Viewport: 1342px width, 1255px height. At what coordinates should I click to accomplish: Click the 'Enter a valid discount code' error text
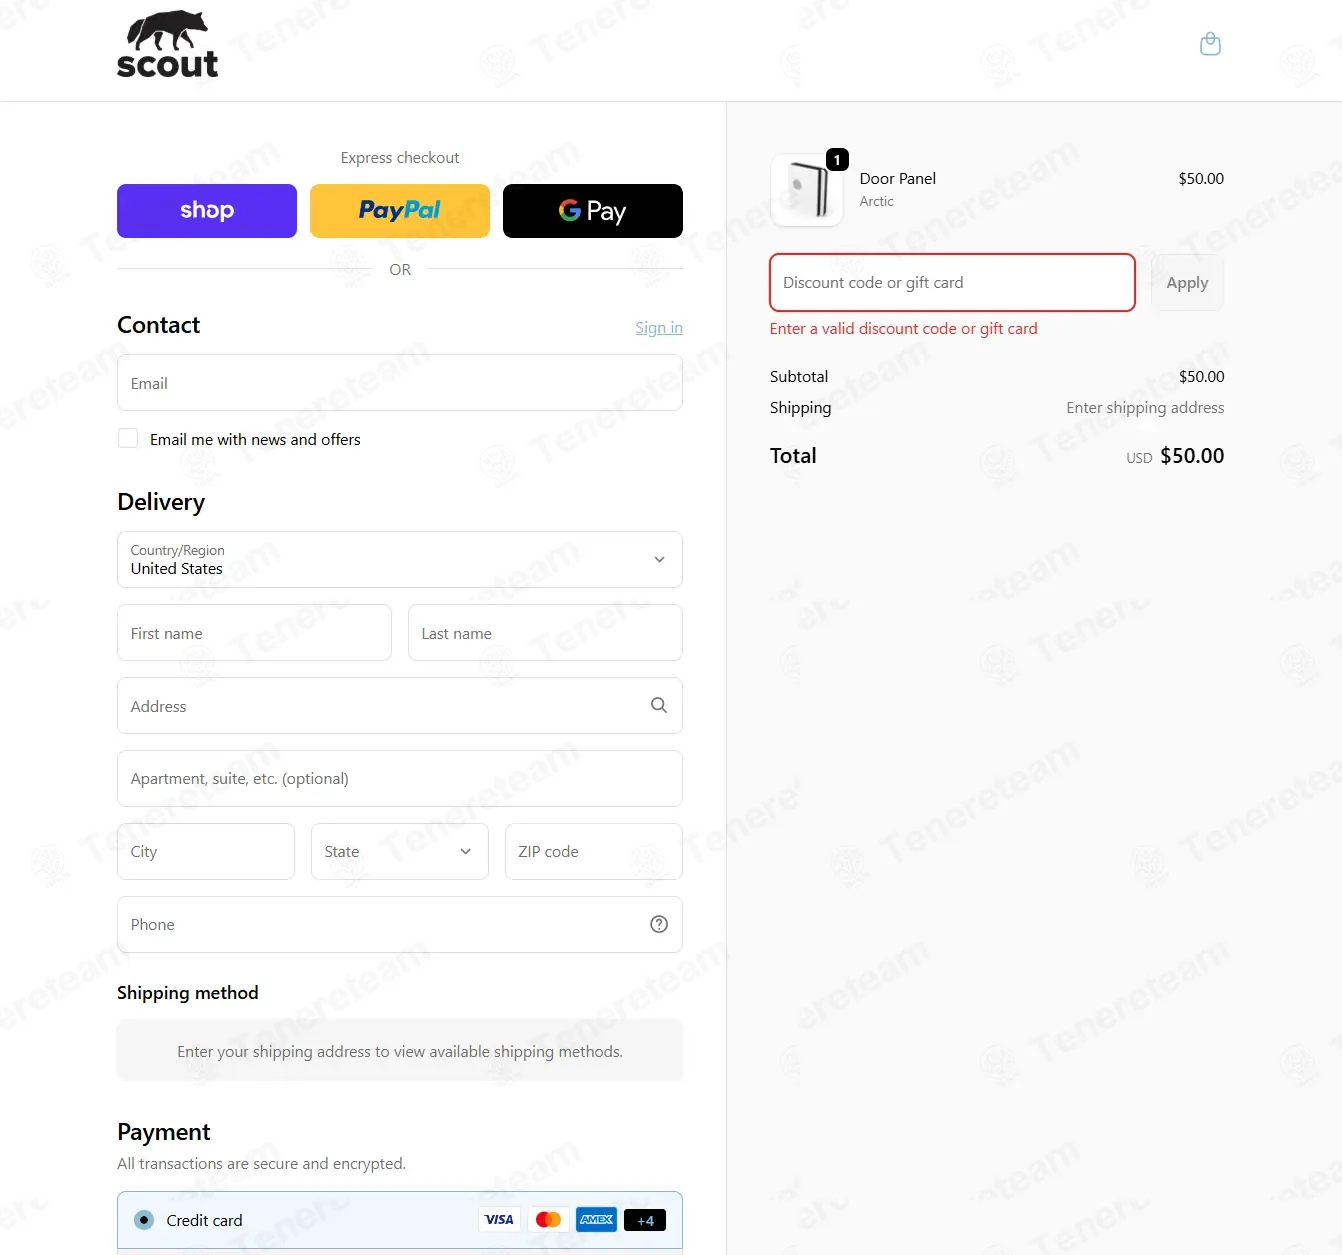tap(903, 329)
